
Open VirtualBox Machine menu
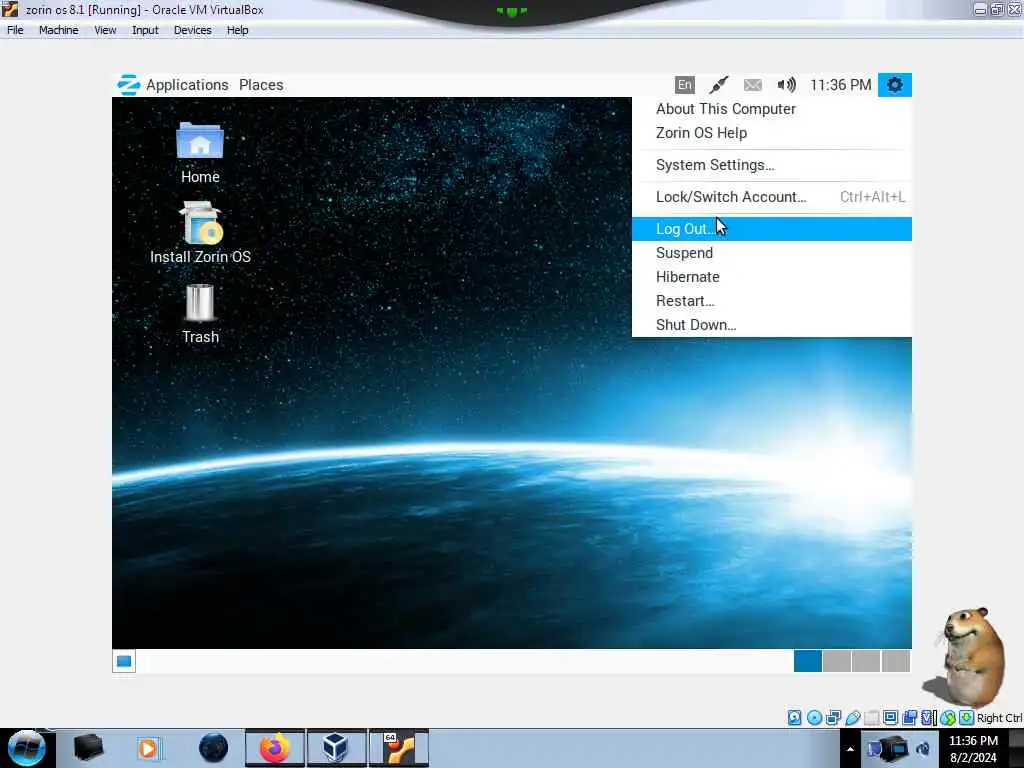58,30
